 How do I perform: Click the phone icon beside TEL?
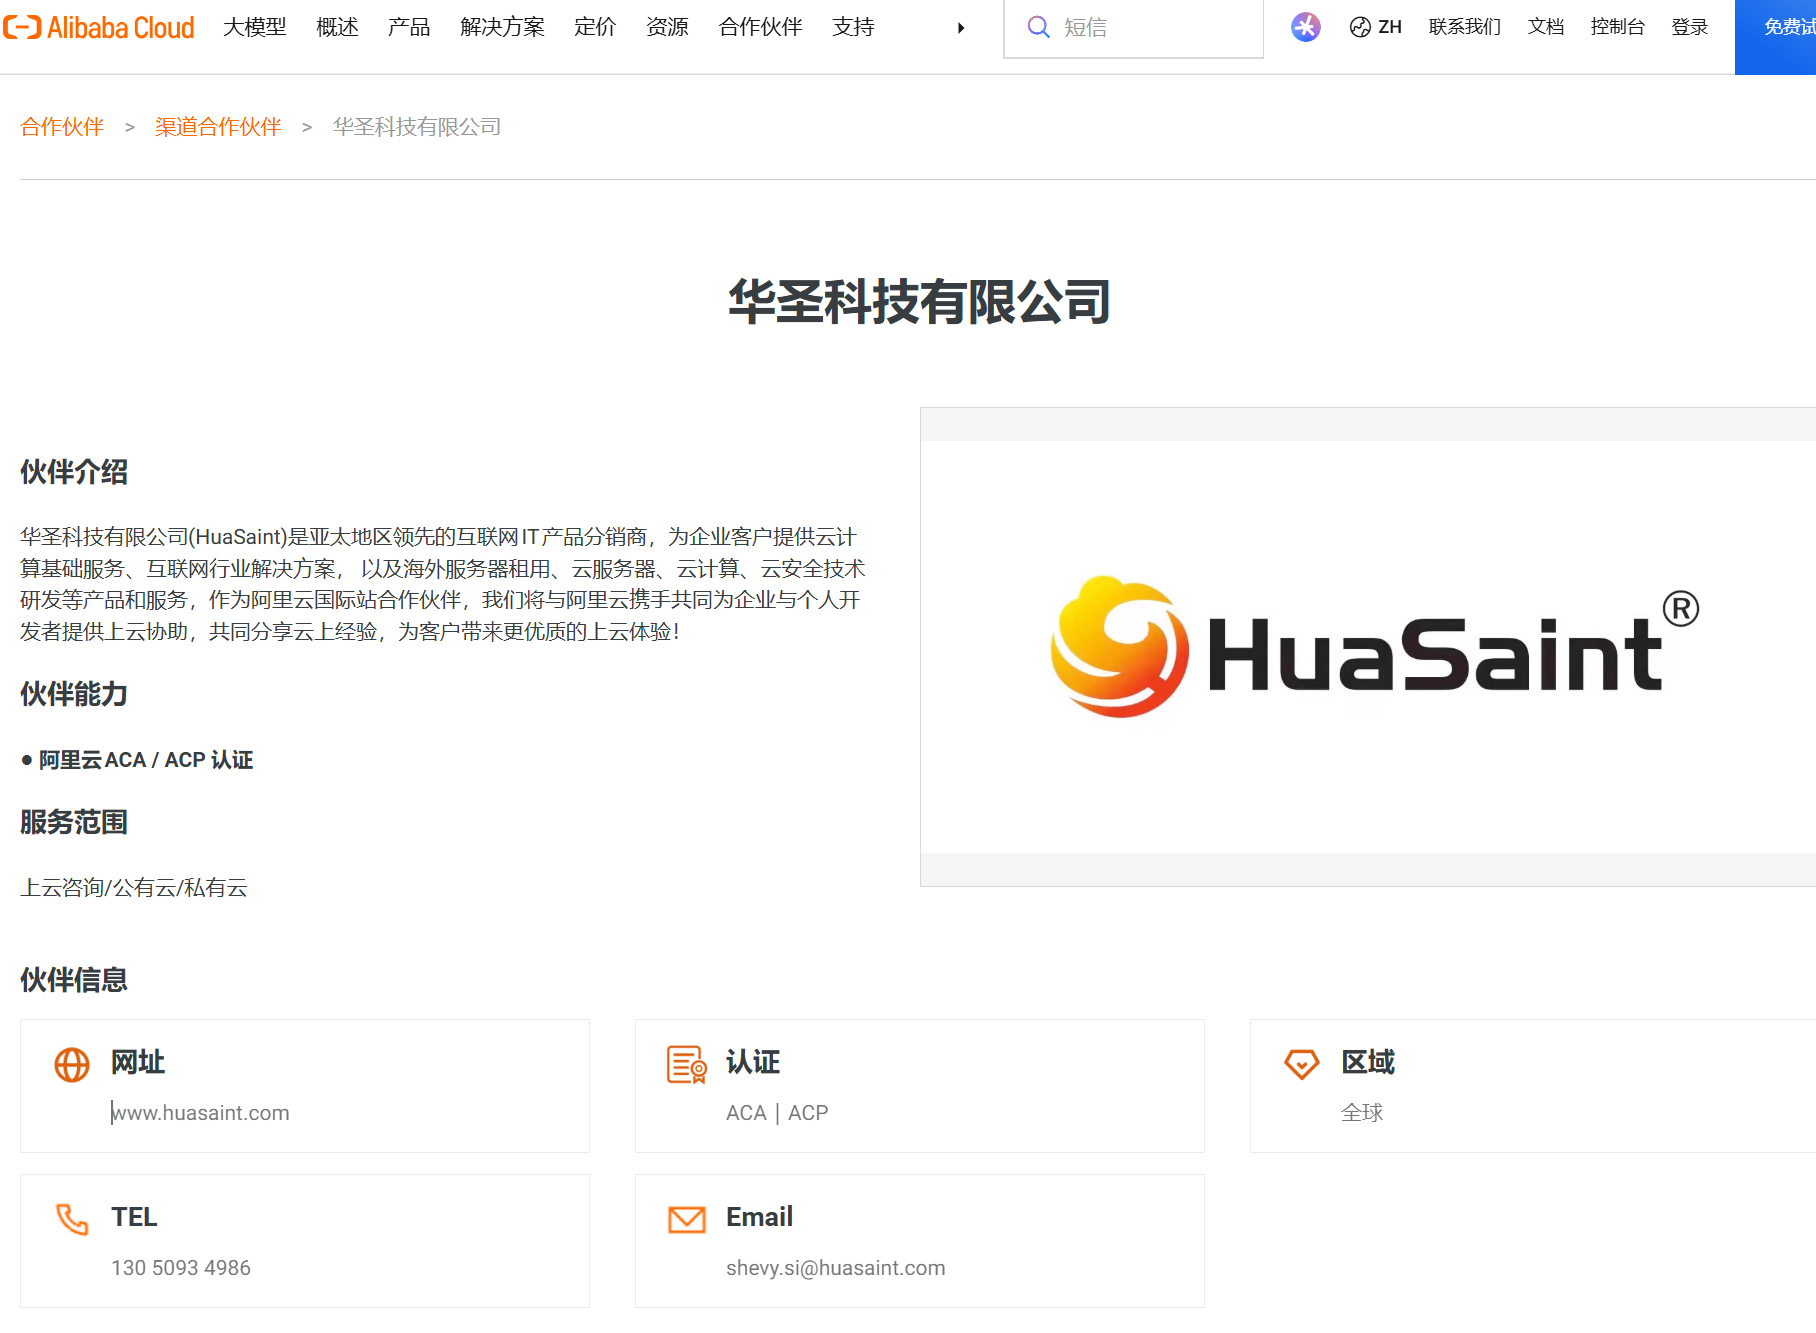coord(72,1218)
